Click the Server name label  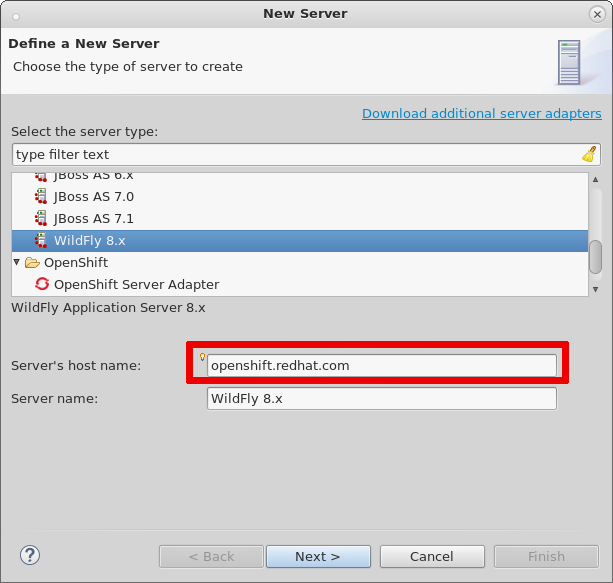click(54, 398)
